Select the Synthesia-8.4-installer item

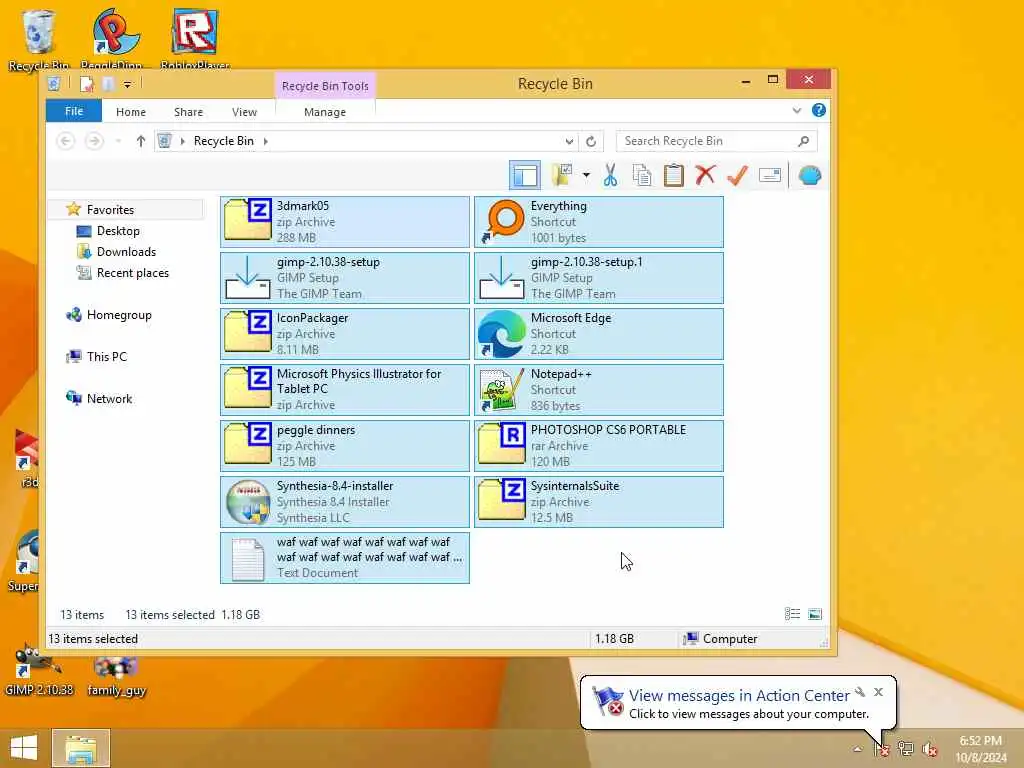(x=345, y=502)
